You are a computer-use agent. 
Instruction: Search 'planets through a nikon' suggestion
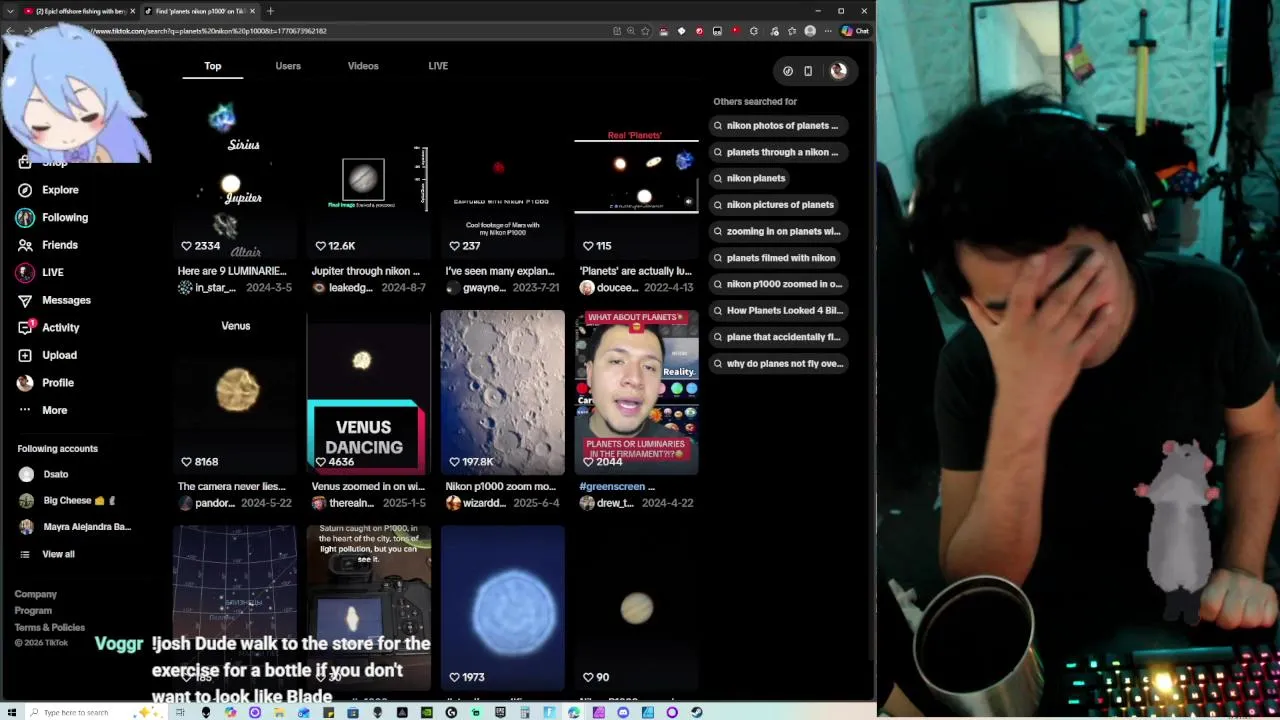point(779,152)
